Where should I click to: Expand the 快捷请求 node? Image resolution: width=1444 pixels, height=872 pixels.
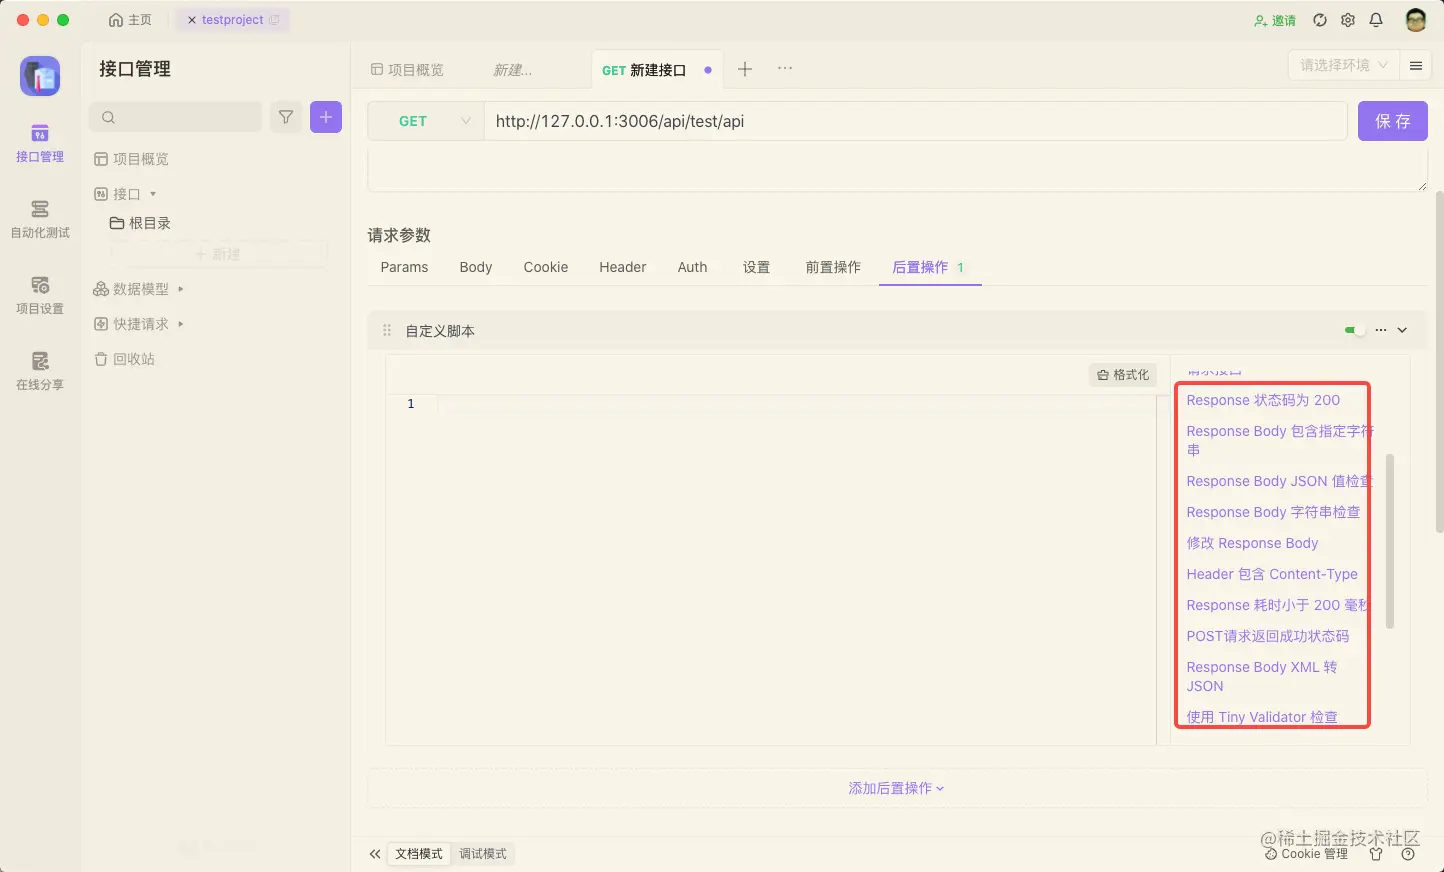(139, 324)
